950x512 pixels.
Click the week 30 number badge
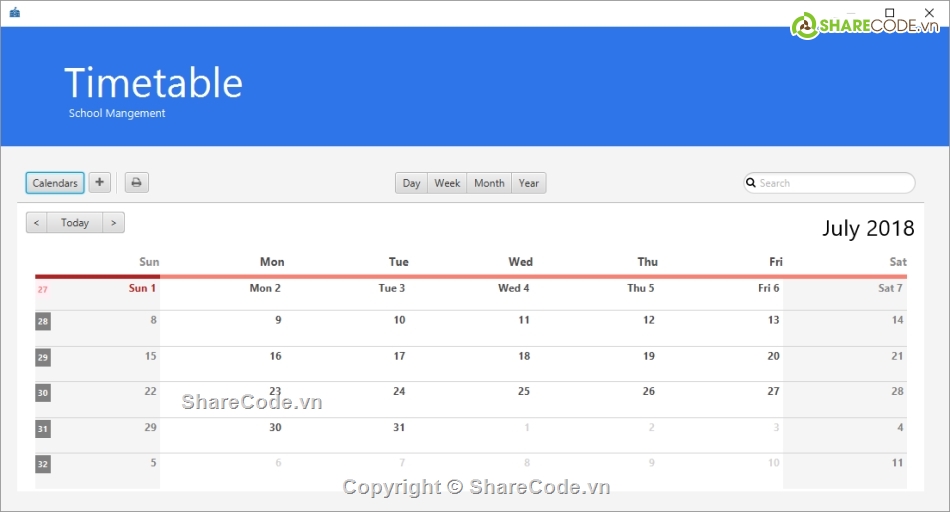tap(43, 393)
